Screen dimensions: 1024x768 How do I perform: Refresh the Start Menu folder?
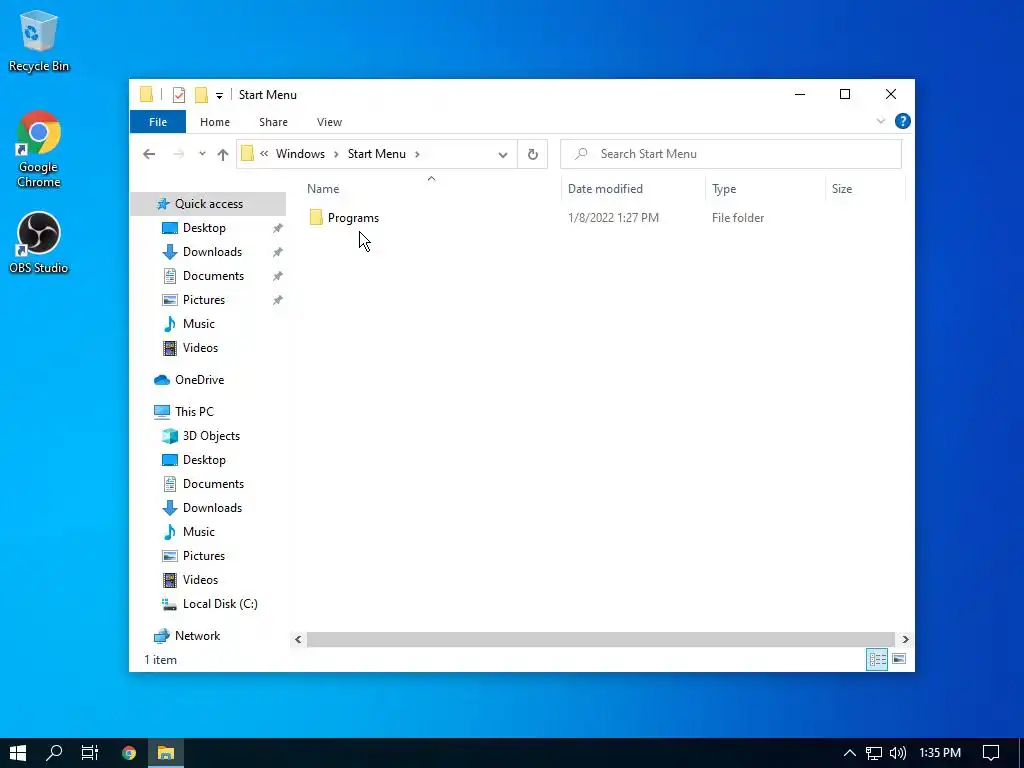tap(533, 154)
